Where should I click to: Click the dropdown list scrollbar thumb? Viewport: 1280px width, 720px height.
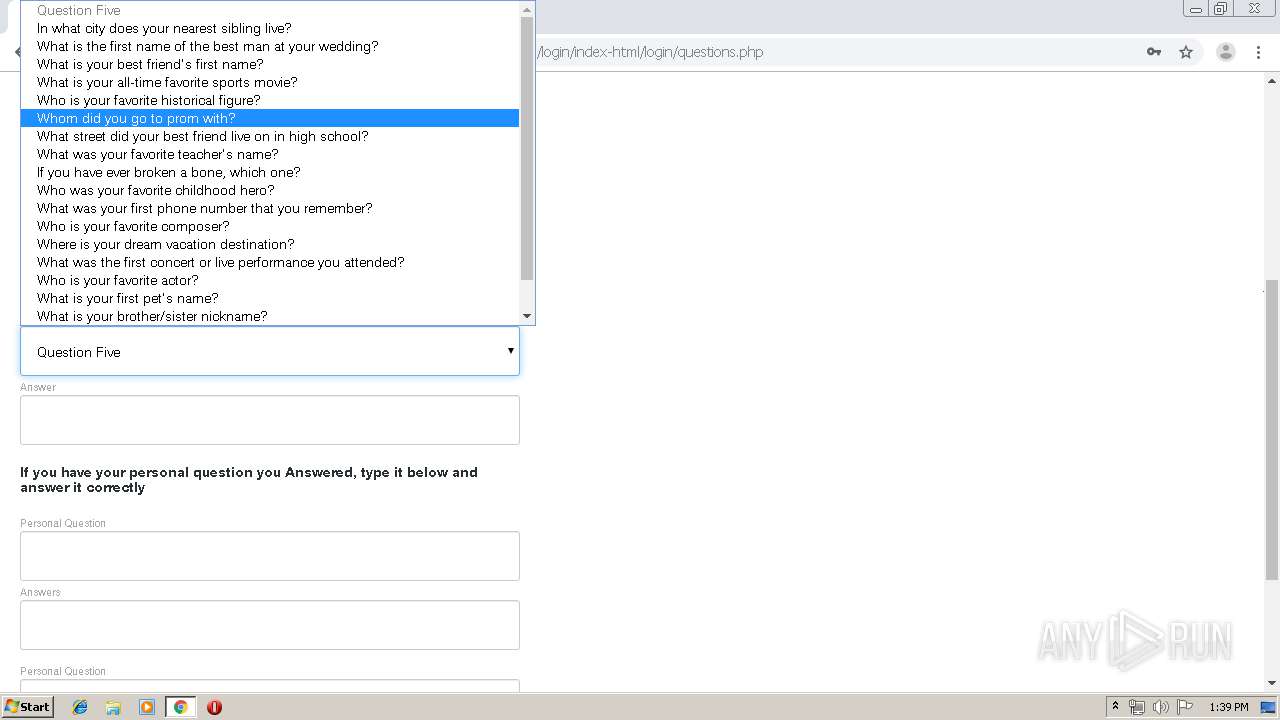[x=527, y=148]
